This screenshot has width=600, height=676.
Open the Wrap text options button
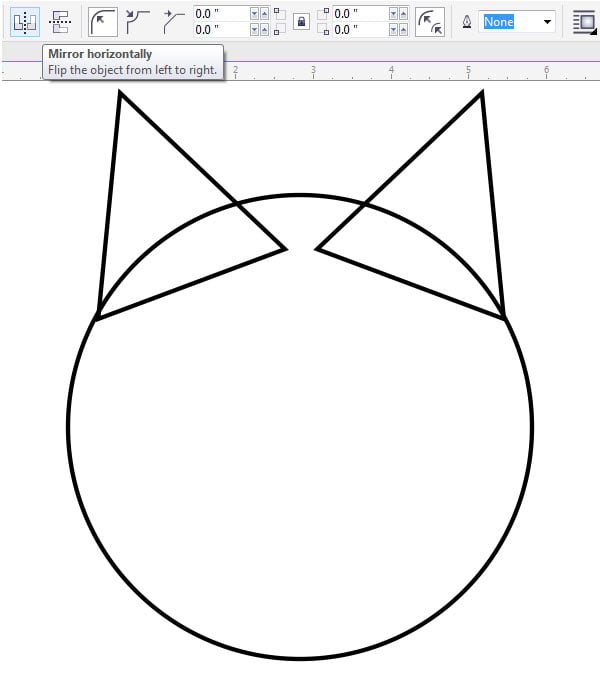(x=584, y=22)
